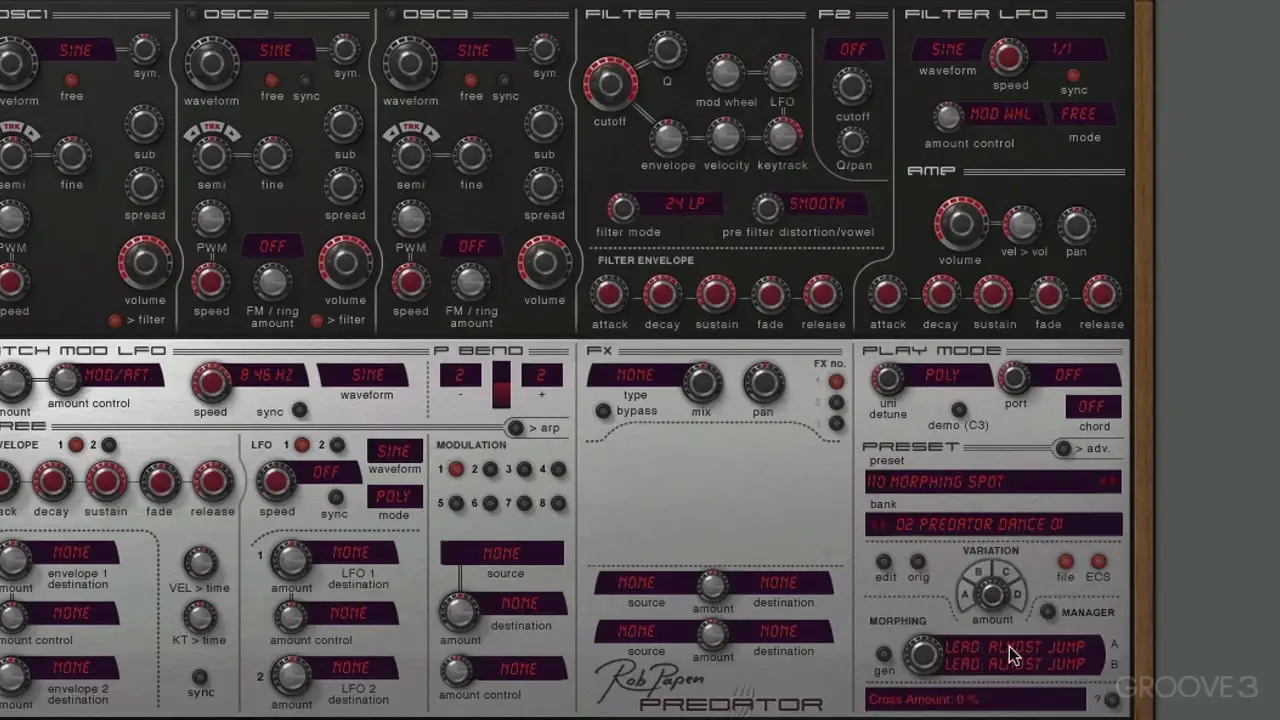Viewport: 1280px width, 720px height.
Task: Select modulation slot 1 LED
Action: point(456,469)
